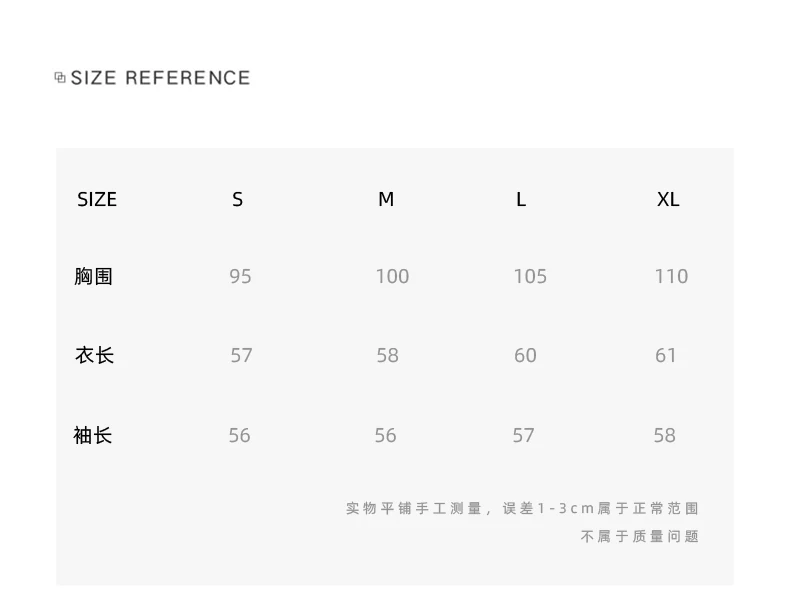Click the note line 不属于质量问题
This screenshot has height=603, width=790.
[640, 537]
